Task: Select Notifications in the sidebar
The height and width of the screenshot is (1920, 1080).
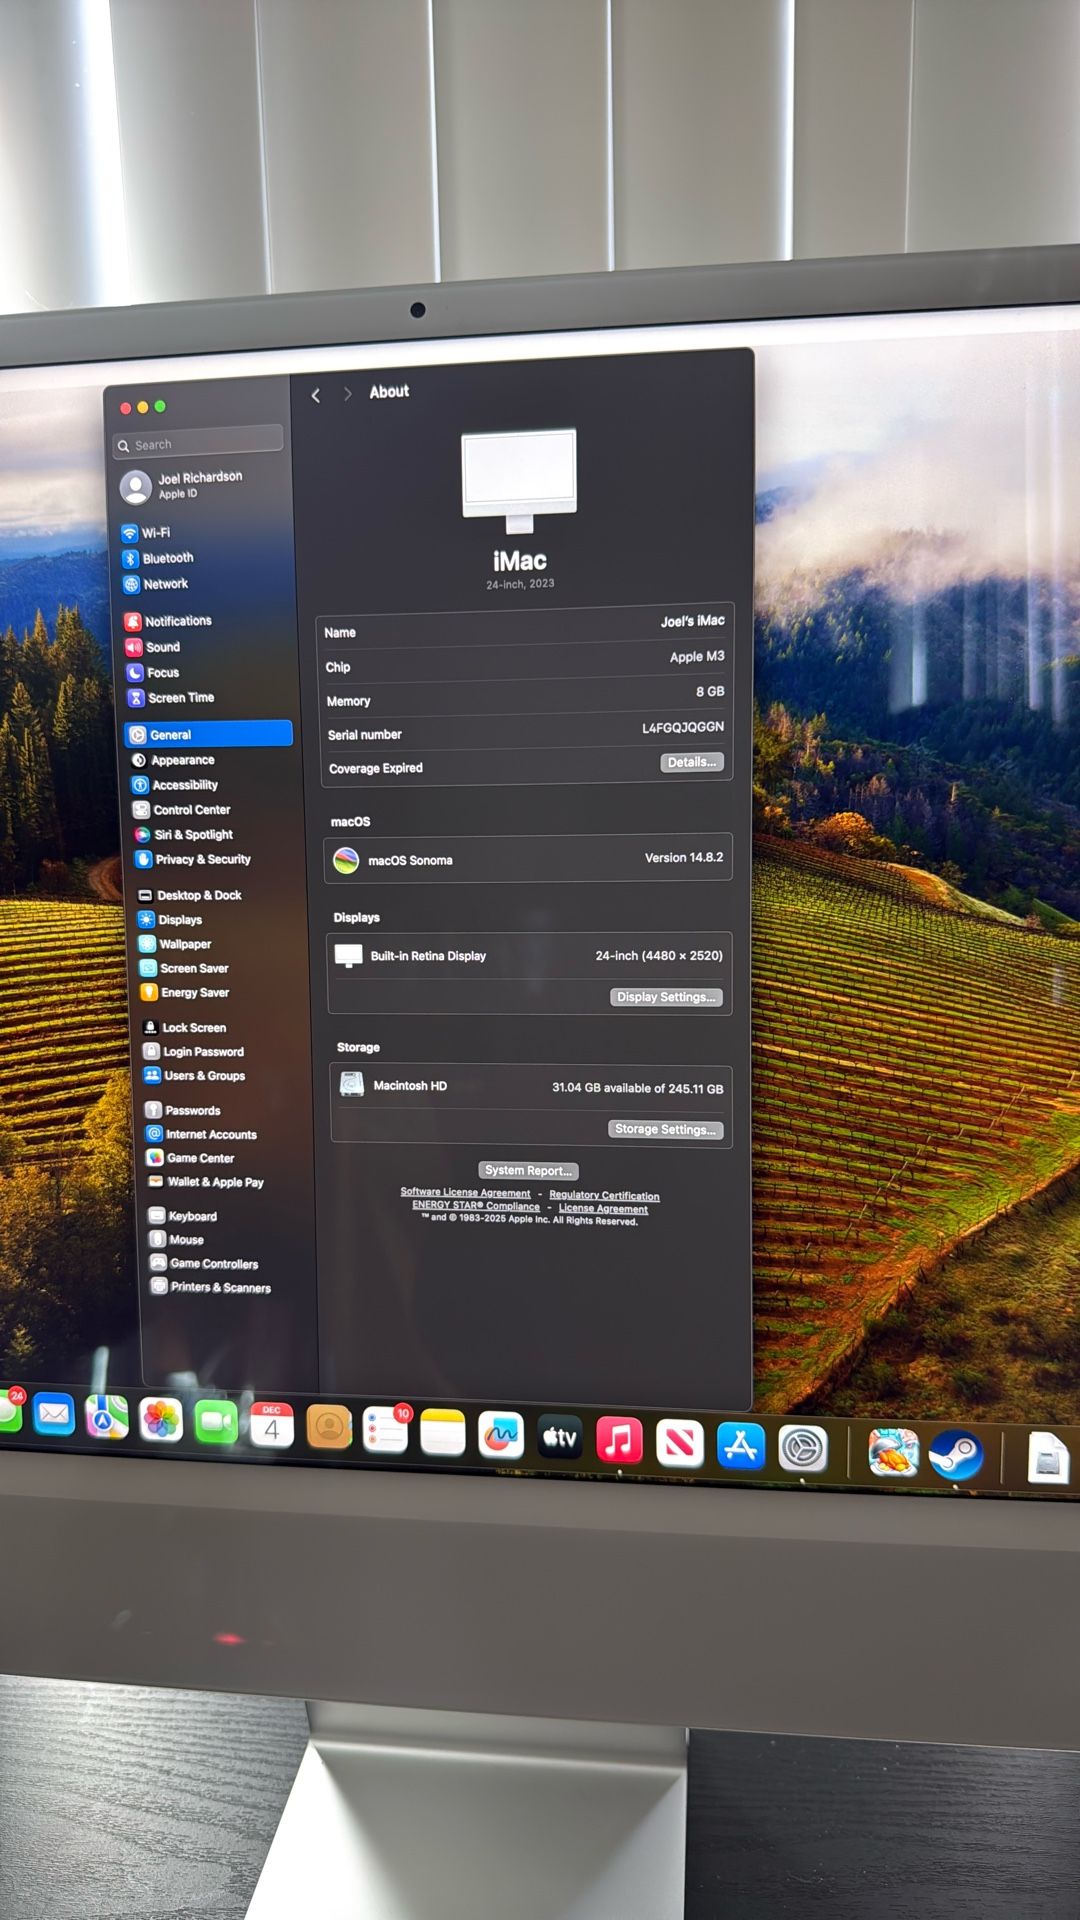Action: pyautogui.click(x=177, y=621)
